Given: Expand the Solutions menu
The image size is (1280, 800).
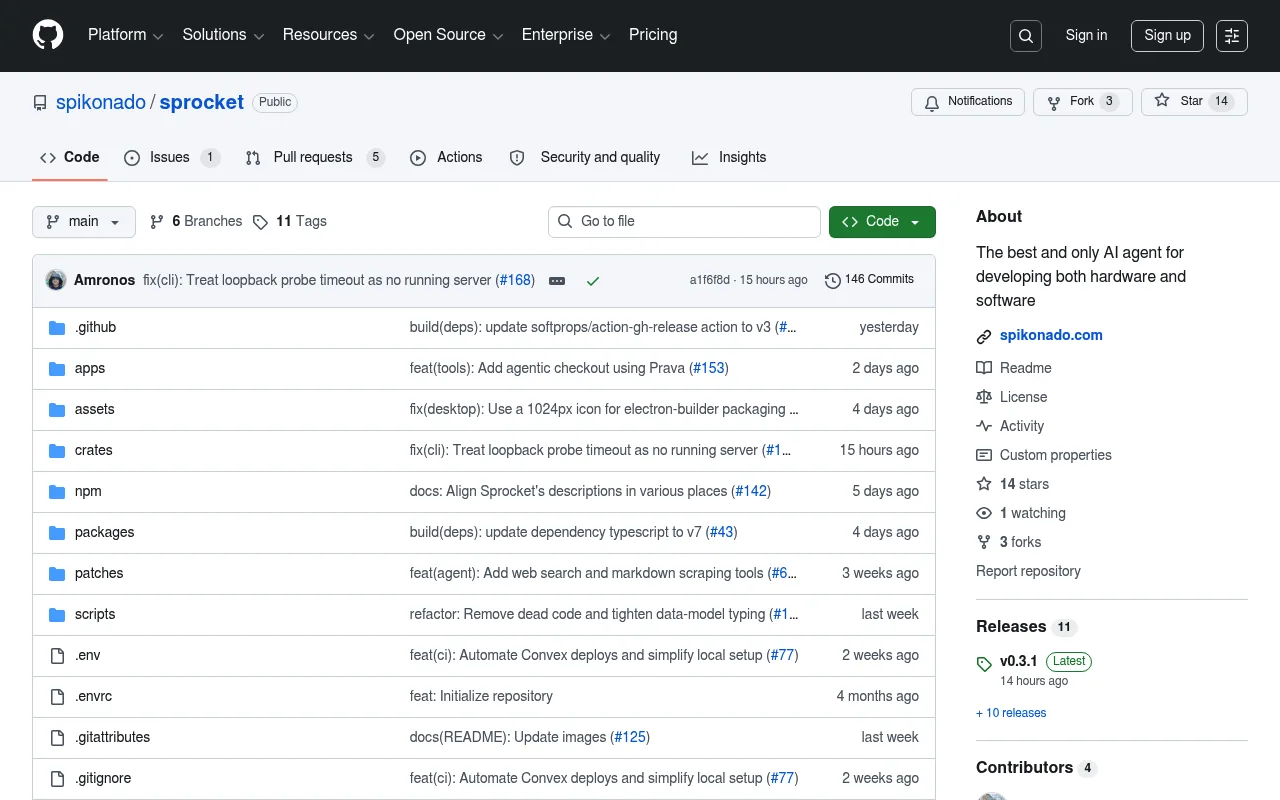Looking at the screenshot, I should click(x=223, y=35).
